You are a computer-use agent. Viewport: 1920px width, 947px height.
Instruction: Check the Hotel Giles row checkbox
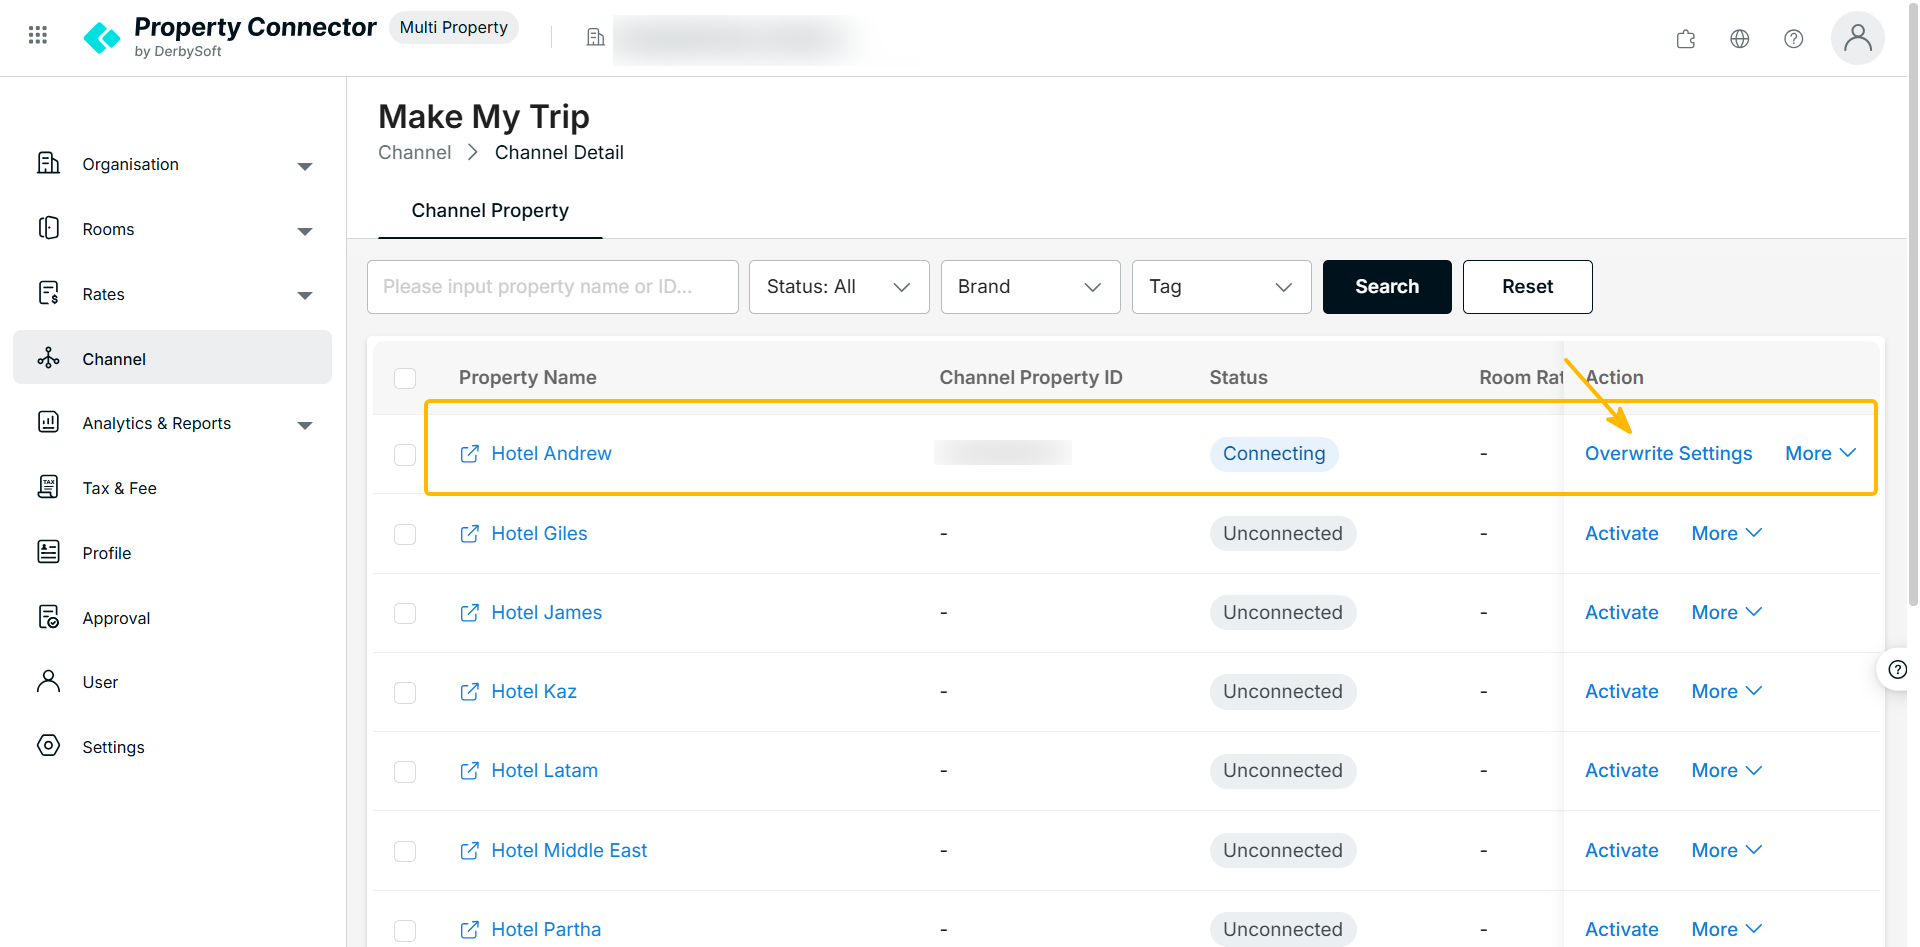[x=405, y=534]
